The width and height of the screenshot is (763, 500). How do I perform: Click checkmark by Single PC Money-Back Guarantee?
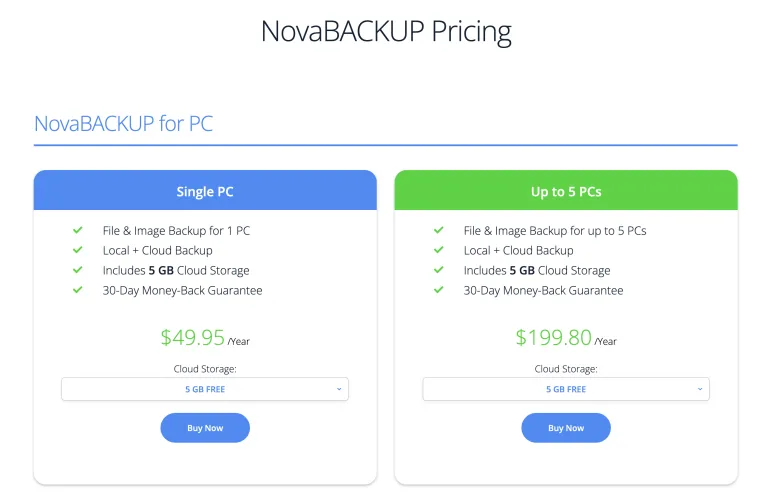[x=77, y=290]
